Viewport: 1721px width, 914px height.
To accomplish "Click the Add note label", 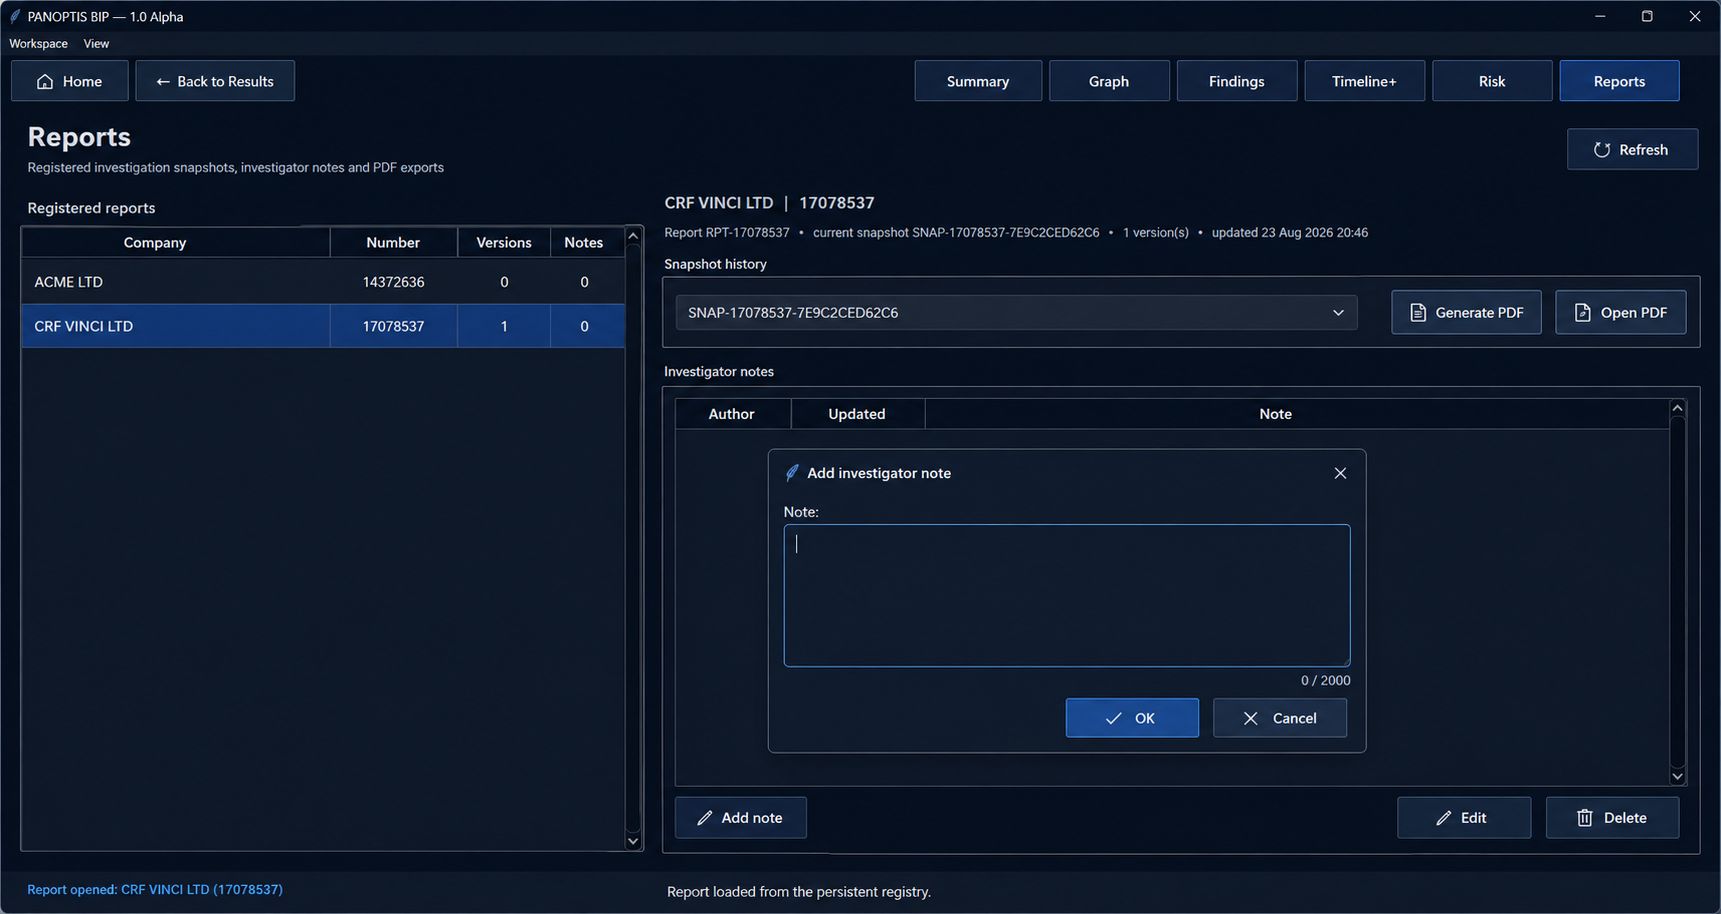I will (752, 818).
